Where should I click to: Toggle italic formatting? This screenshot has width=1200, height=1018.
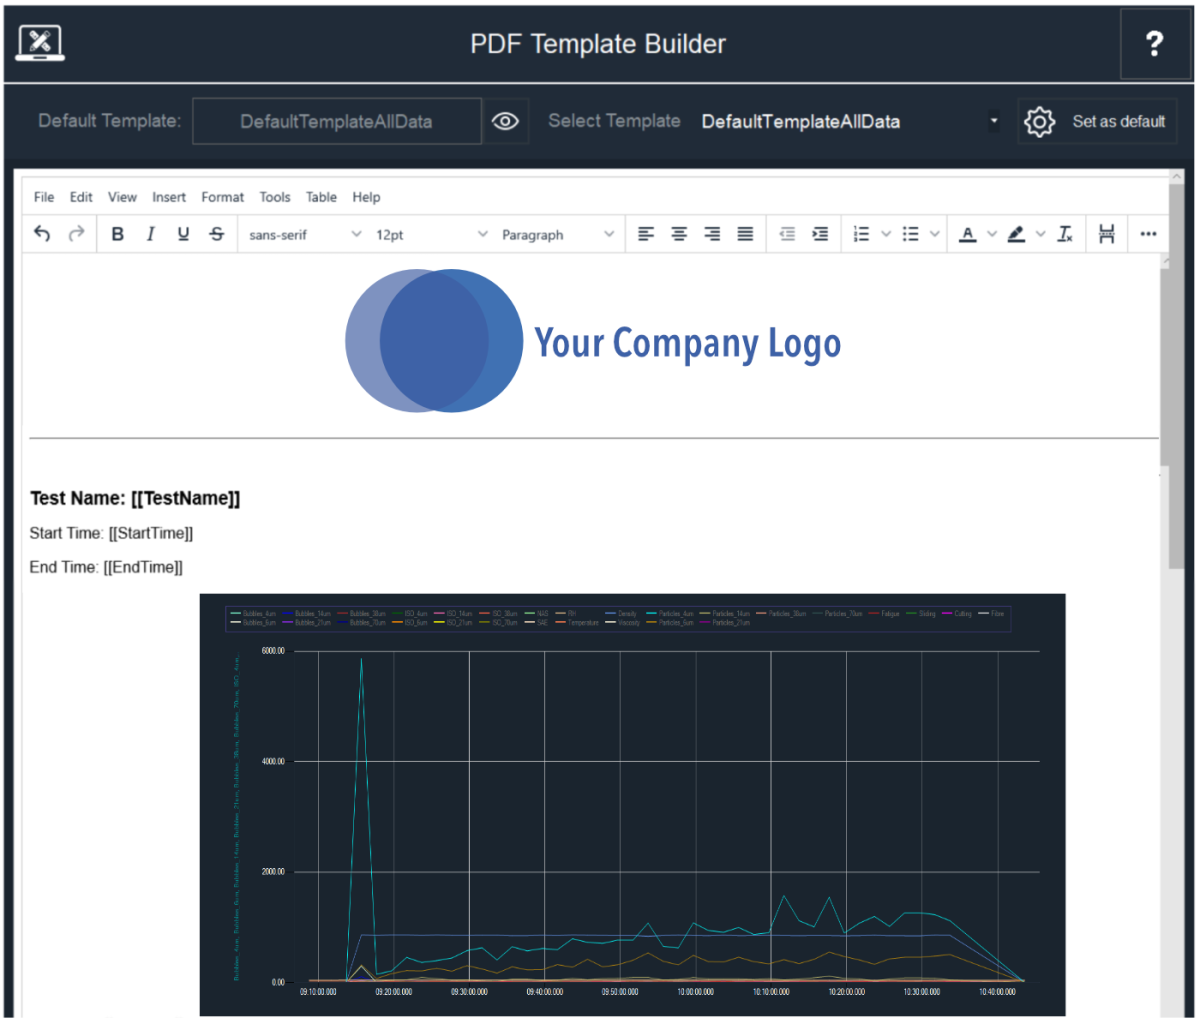150,234
